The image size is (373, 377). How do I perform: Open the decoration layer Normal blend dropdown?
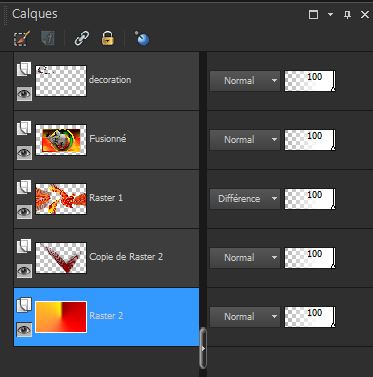pos(245,81)
